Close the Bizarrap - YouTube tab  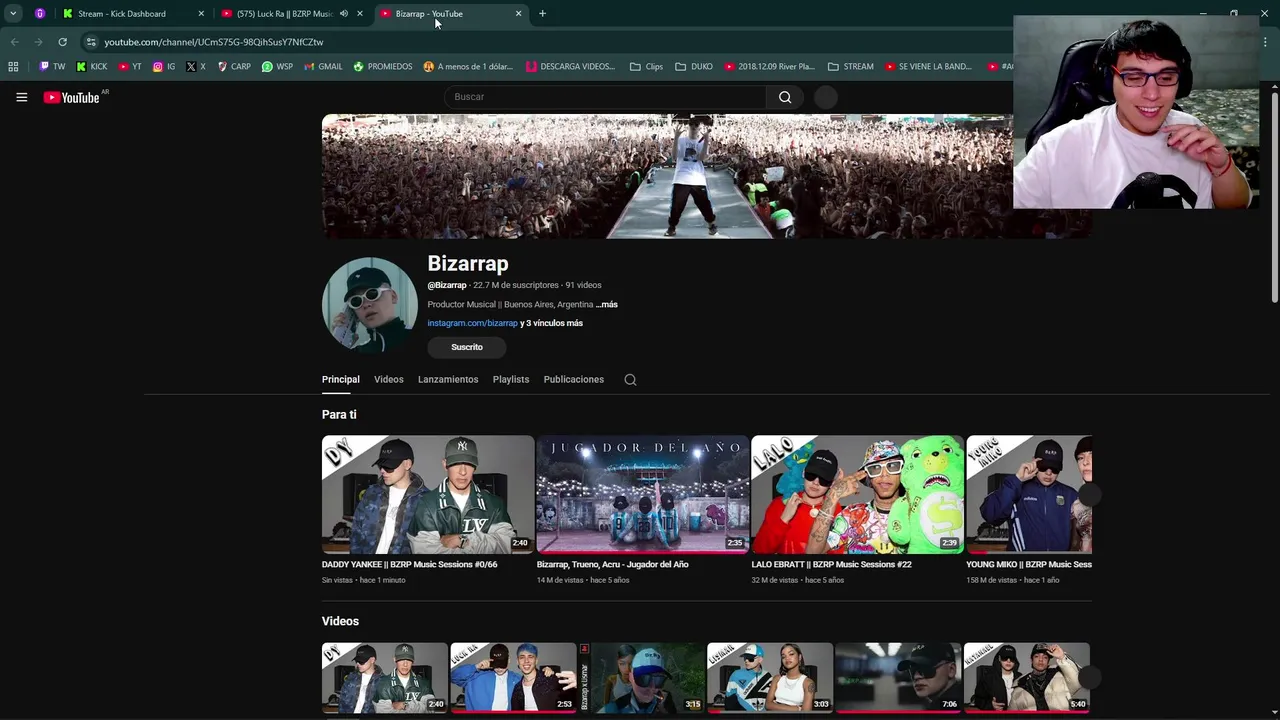pos(518,14)
